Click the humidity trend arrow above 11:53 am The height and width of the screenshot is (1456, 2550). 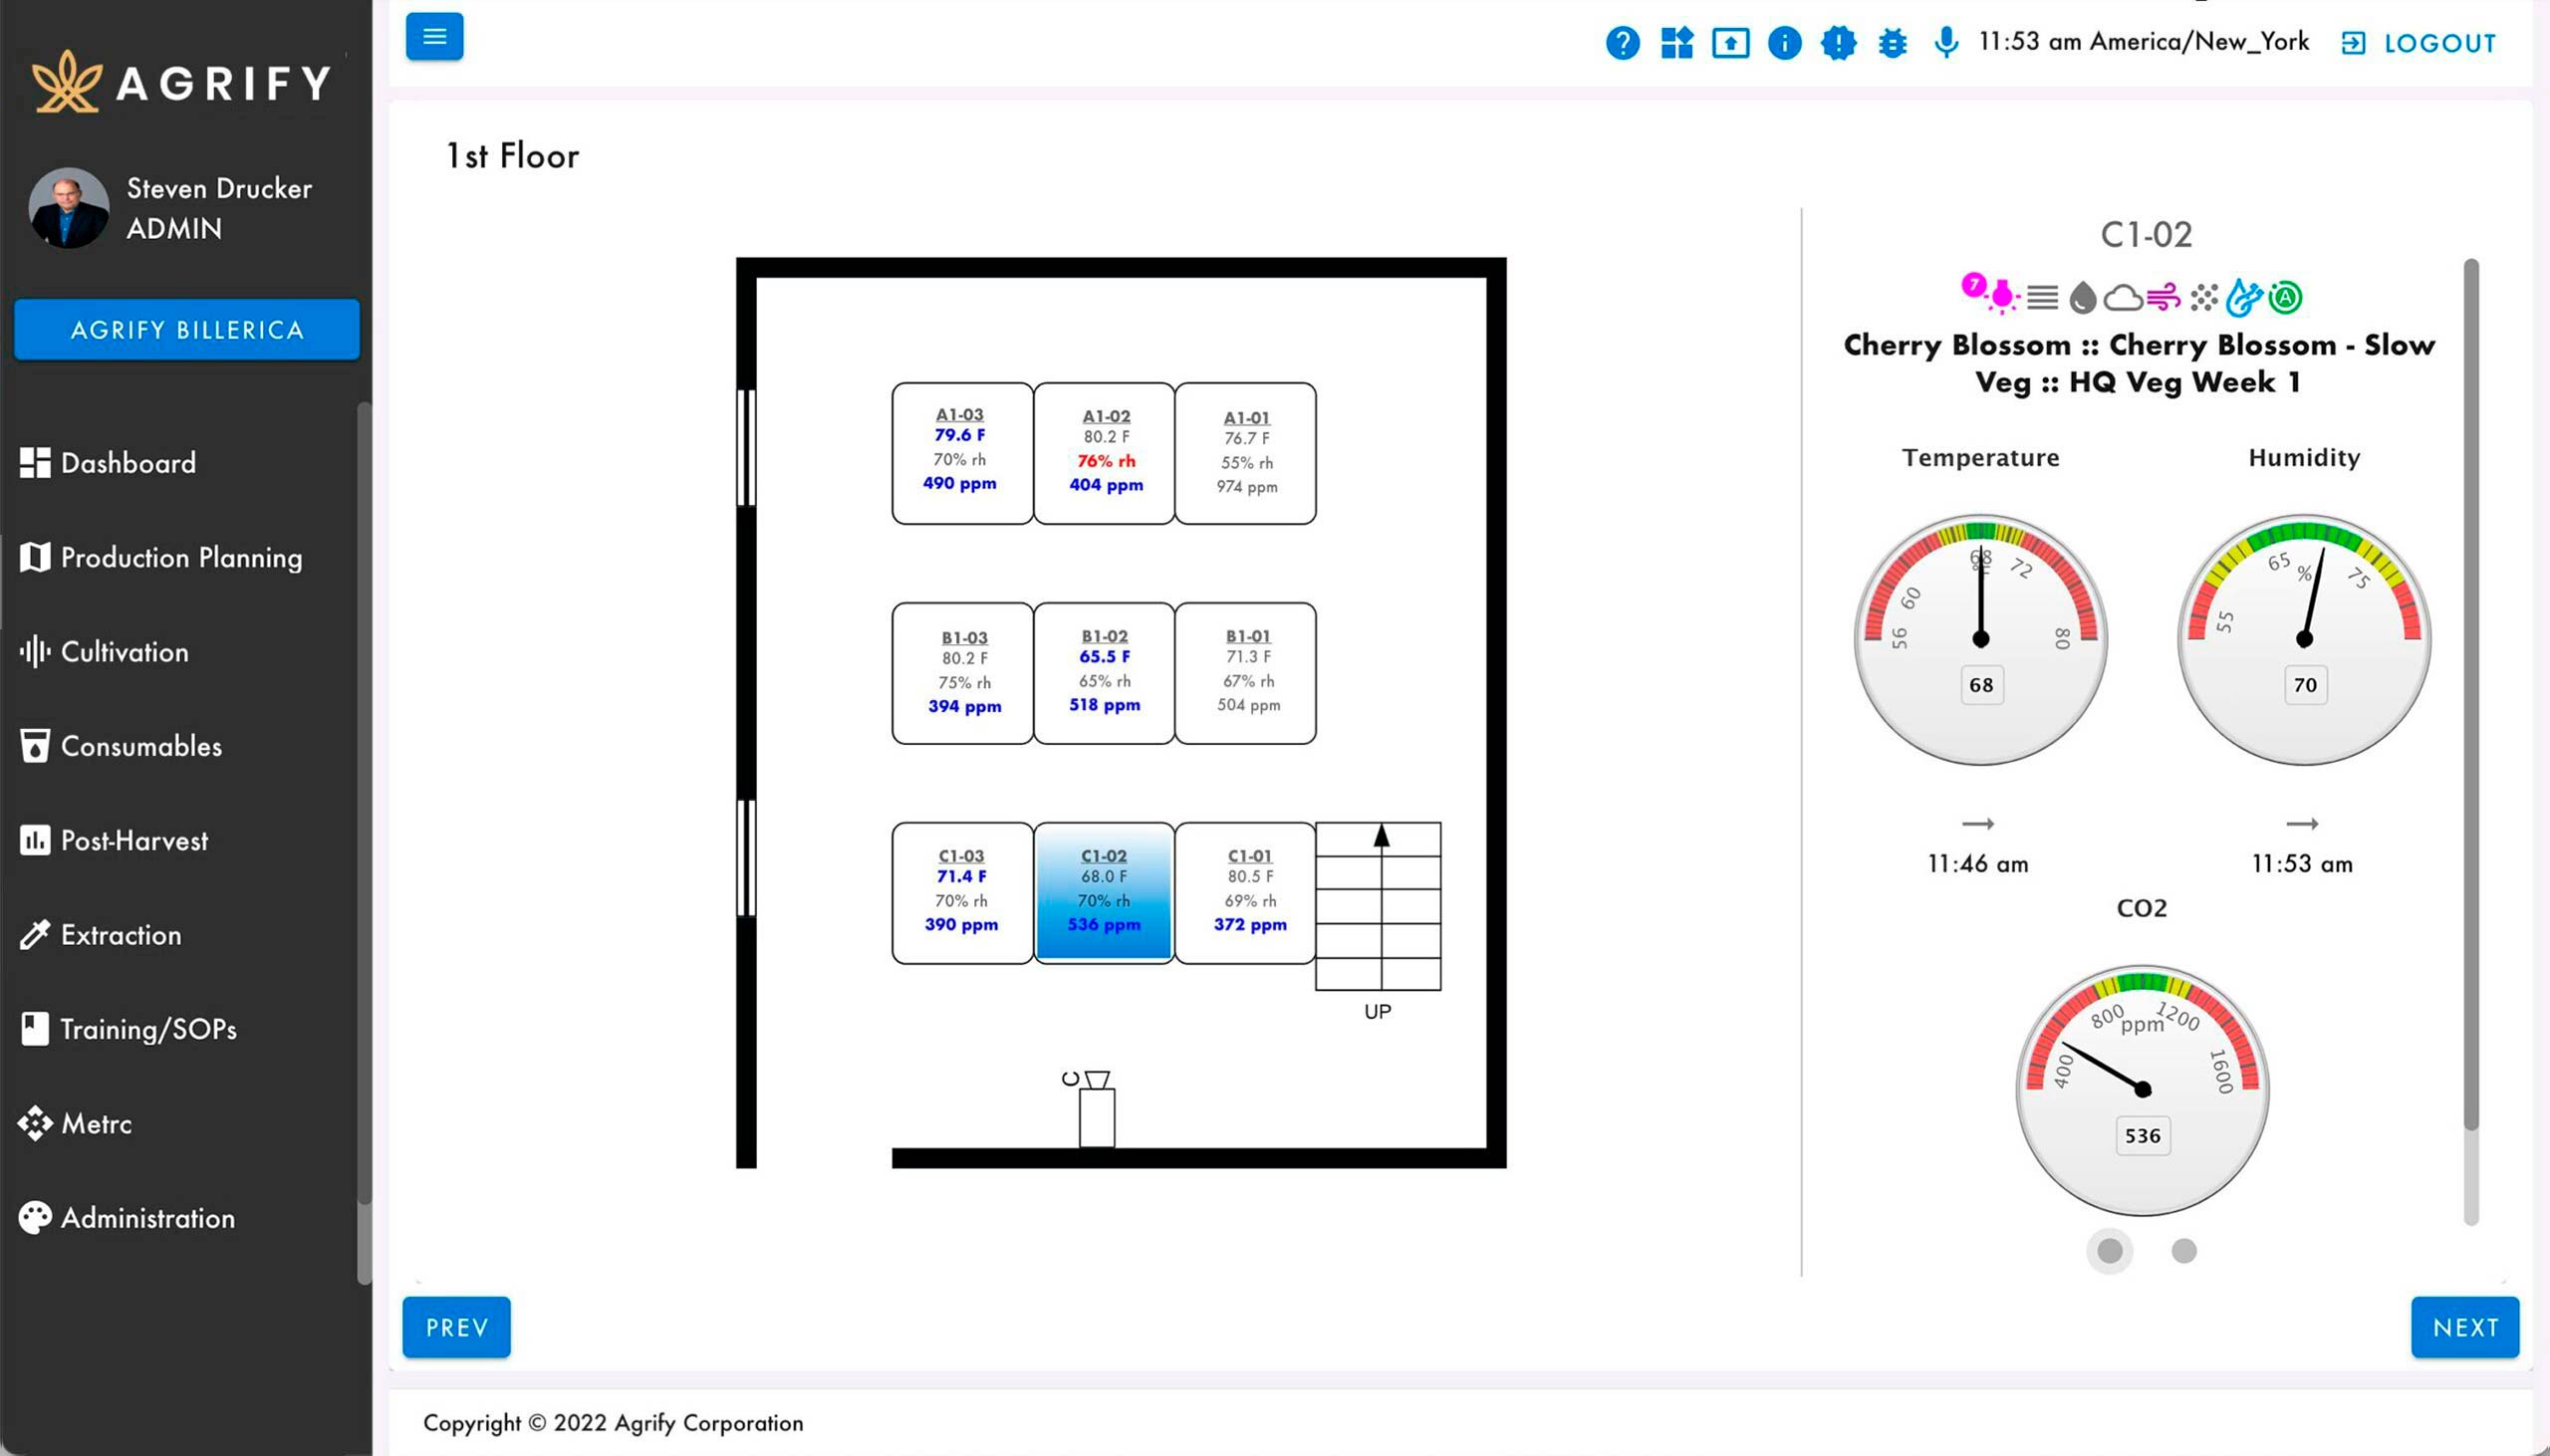point(2302,824)
